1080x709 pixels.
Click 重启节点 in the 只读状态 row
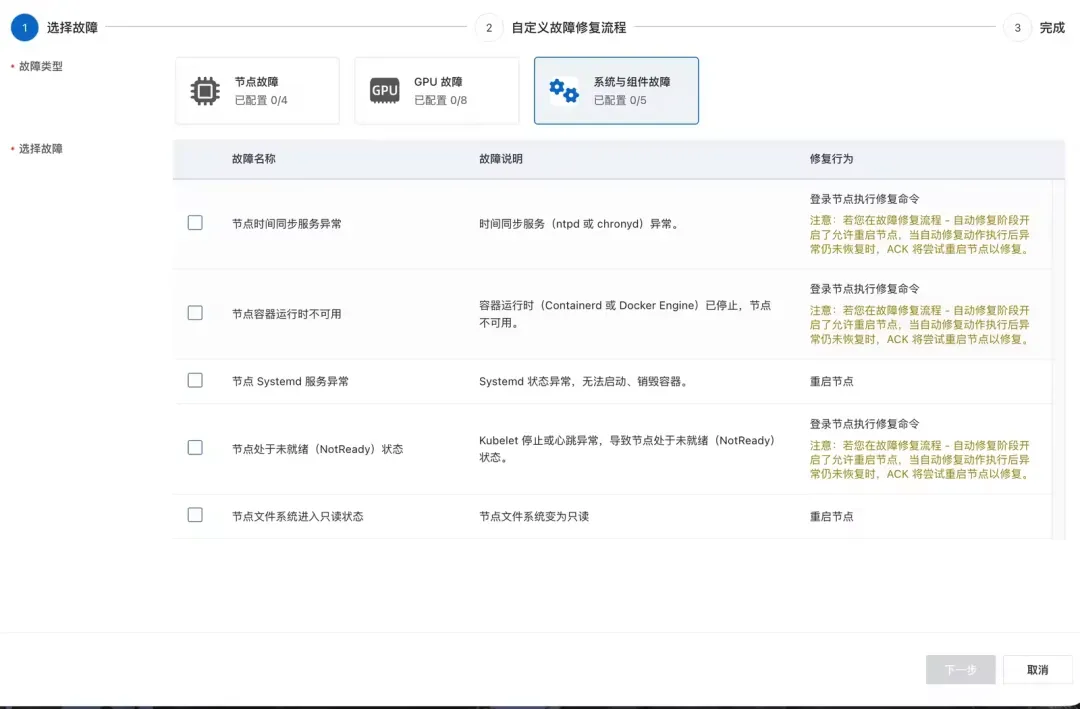click(831, 517)
